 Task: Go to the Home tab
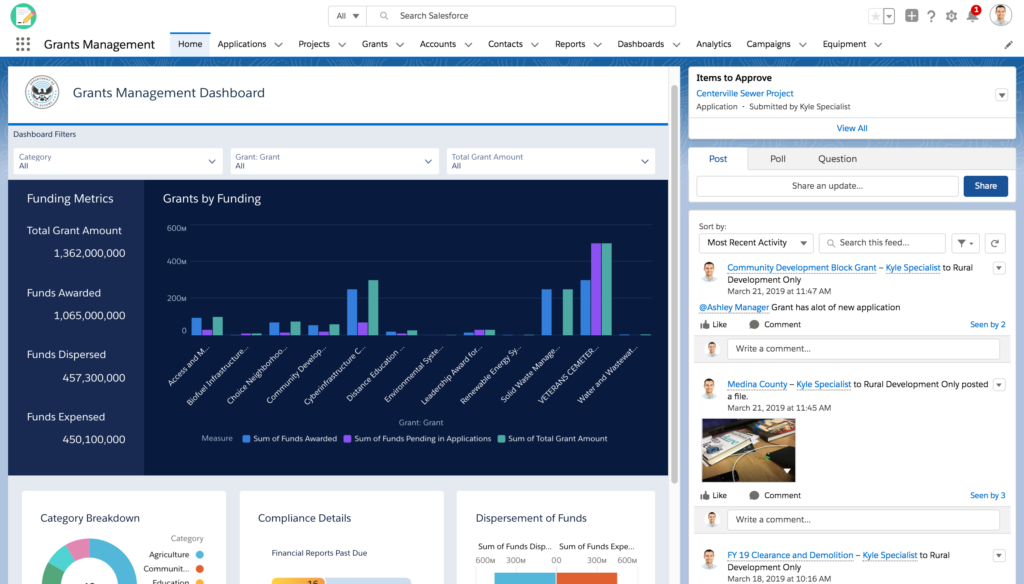point(190,44)
